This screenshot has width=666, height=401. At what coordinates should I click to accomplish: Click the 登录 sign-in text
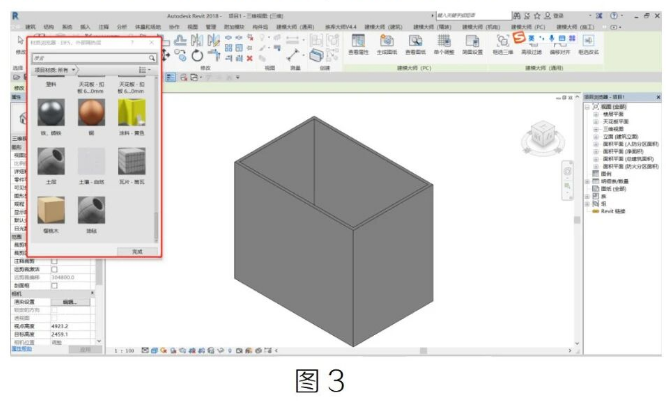(x=558, y=16)
